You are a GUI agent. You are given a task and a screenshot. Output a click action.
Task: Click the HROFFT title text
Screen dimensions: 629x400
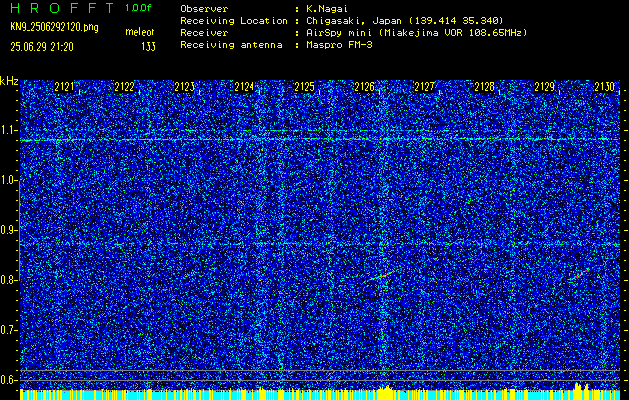pos(62,8)
